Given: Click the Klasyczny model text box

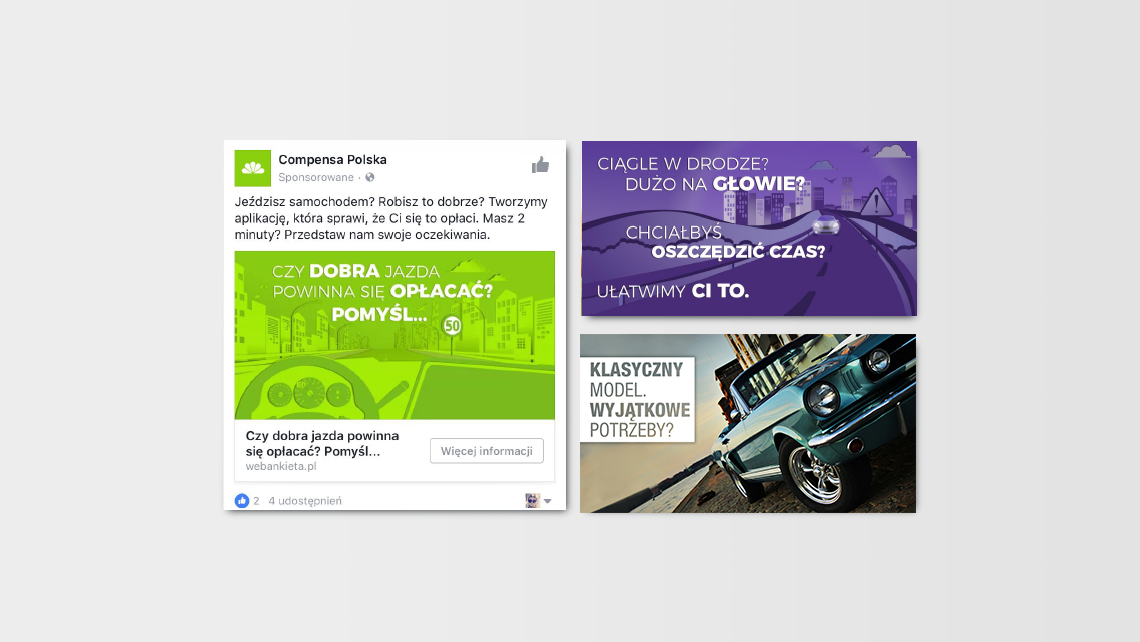Looking at the screenshot, I should point(638,399).
